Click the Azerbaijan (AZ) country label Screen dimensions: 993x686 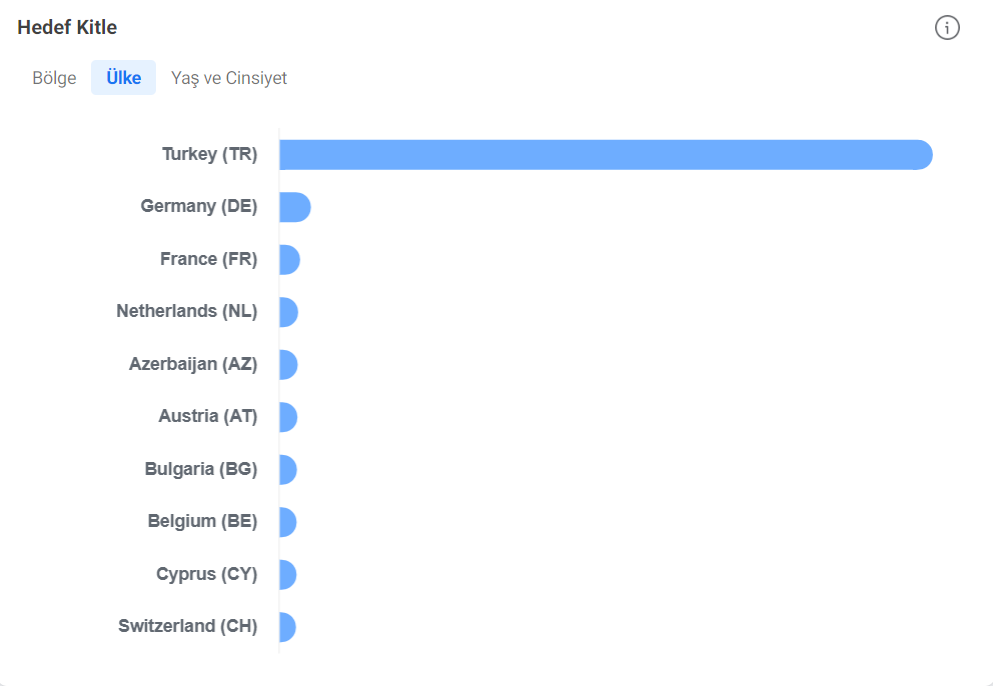[193, 364]
